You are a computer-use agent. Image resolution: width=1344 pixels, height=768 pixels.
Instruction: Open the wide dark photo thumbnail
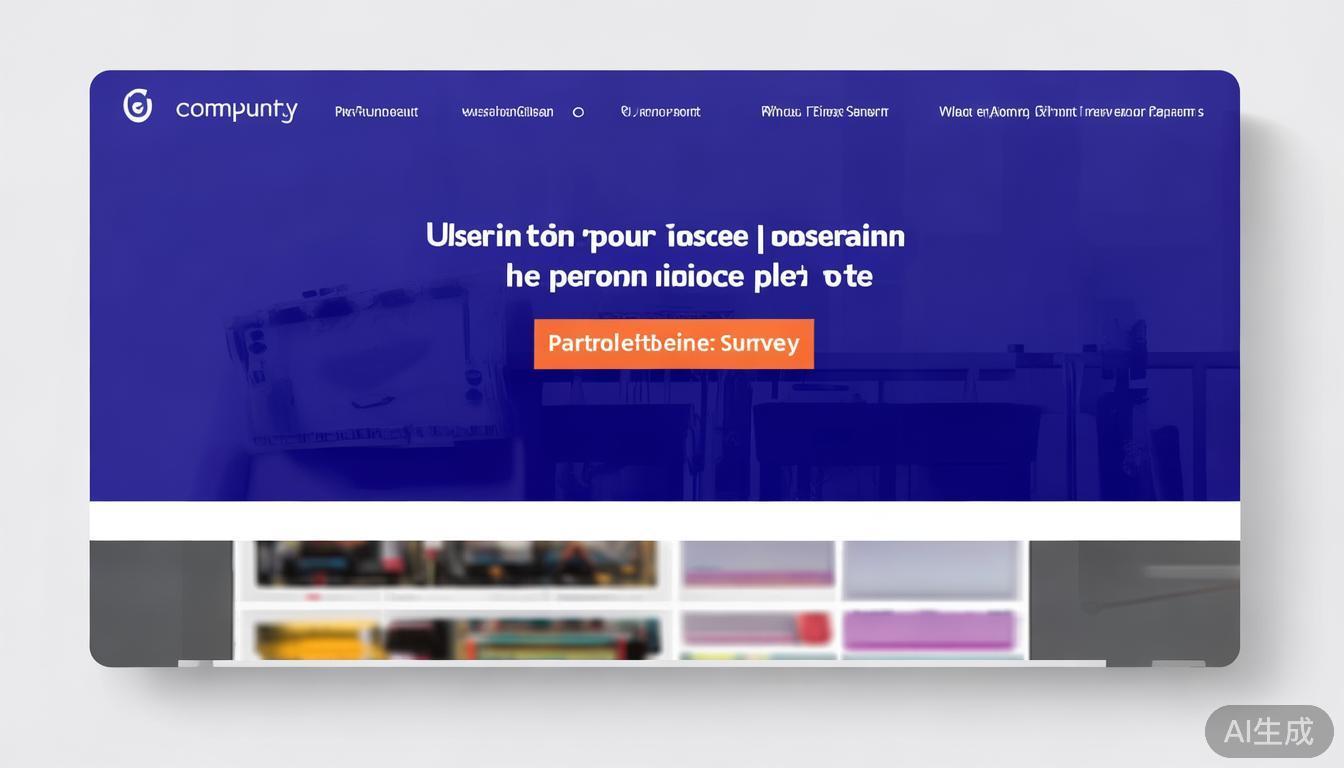[x=456, y=564]
